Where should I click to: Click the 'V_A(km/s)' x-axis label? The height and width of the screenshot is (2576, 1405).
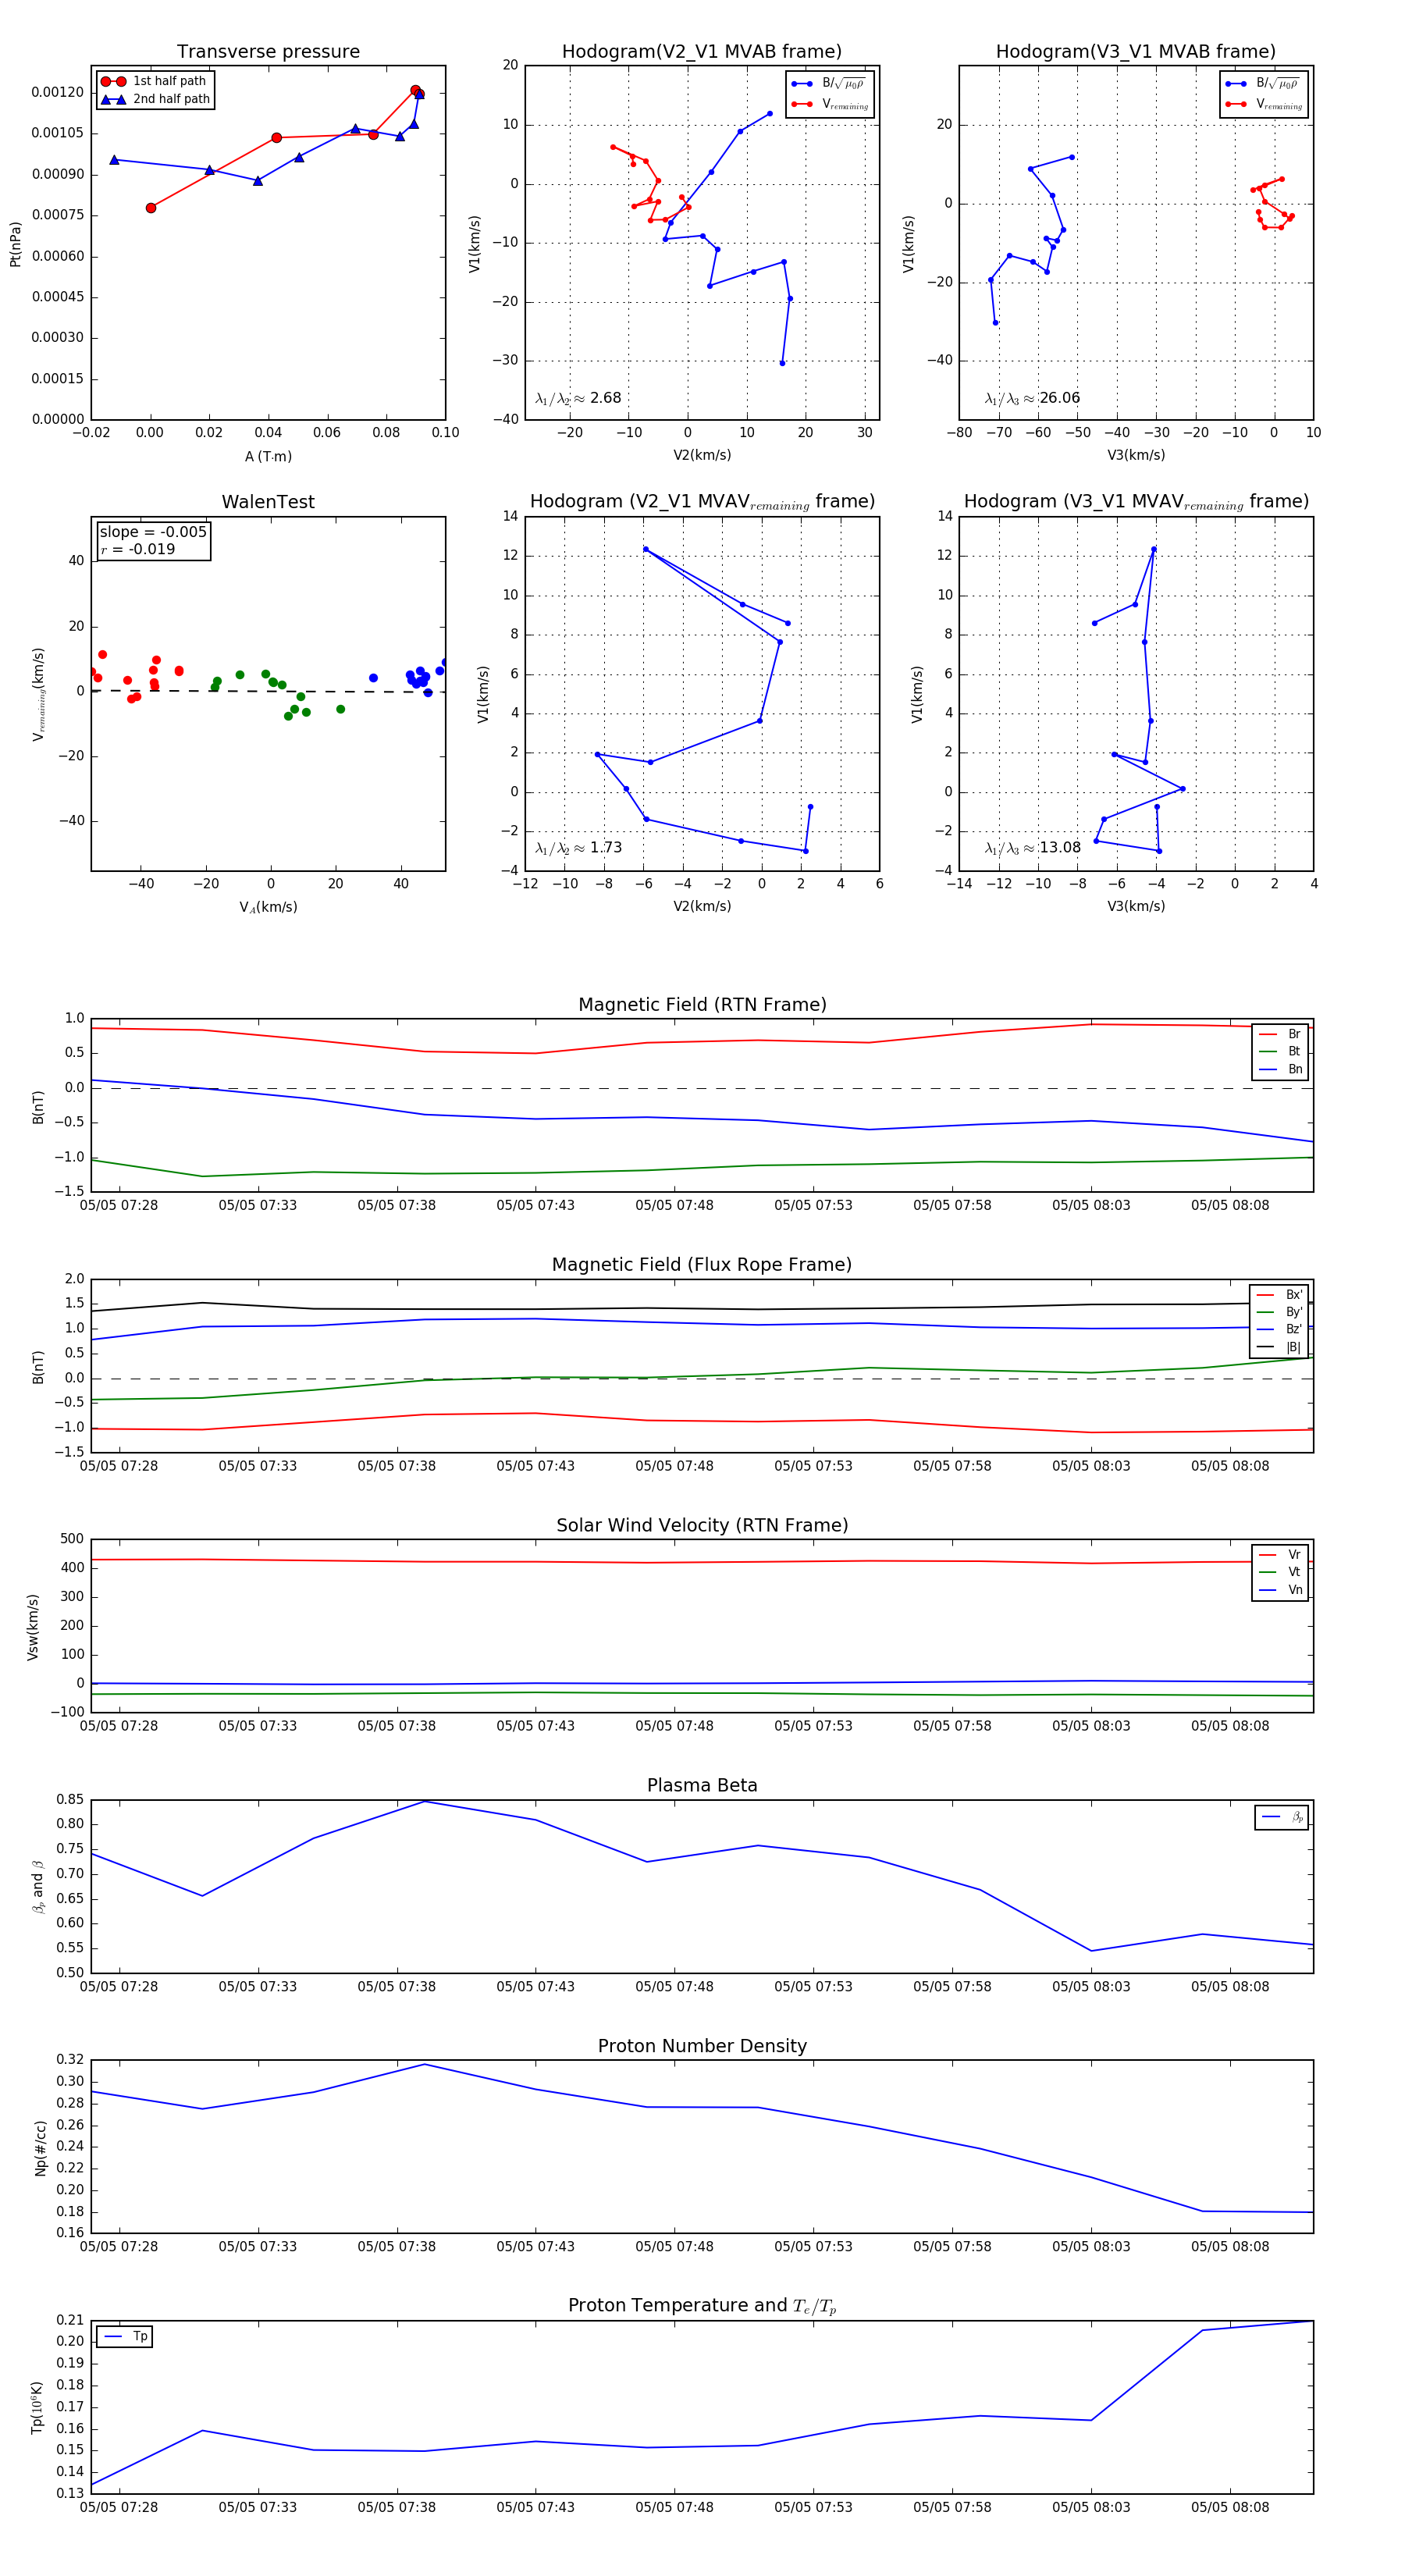tap(268, 907)
